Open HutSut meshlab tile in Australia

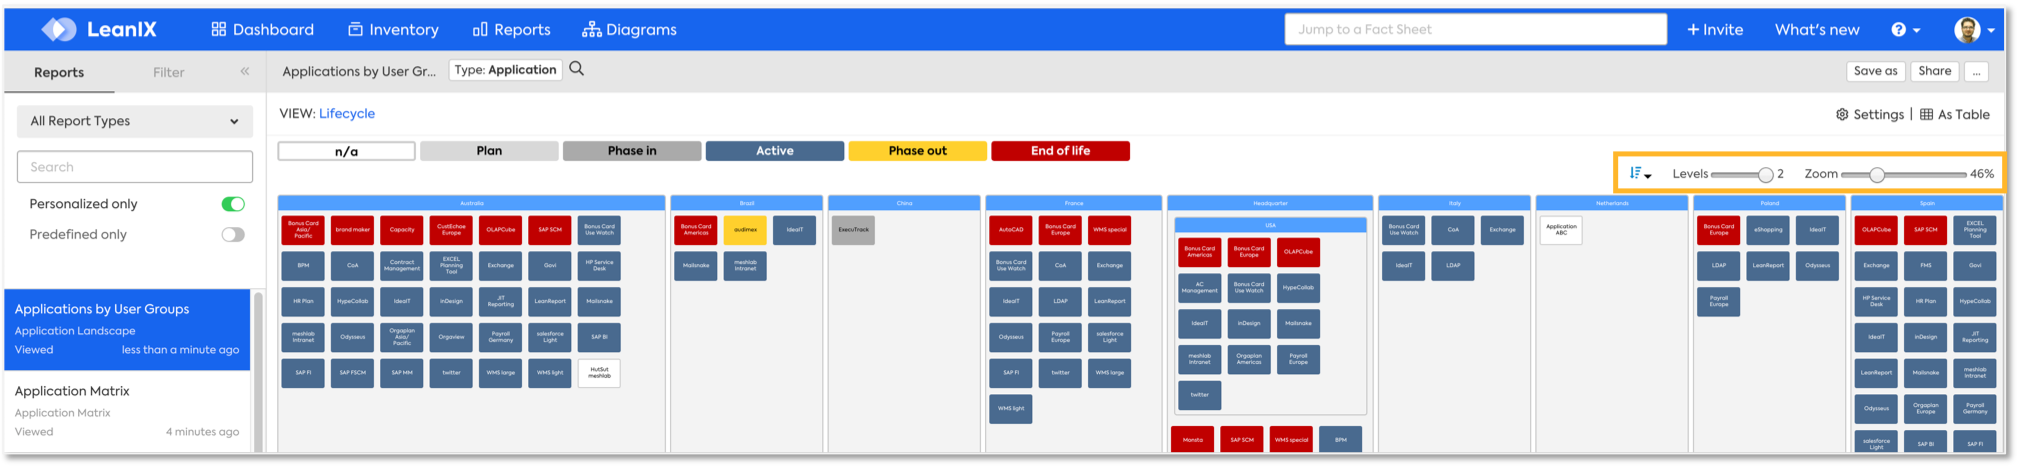[599, 373]
